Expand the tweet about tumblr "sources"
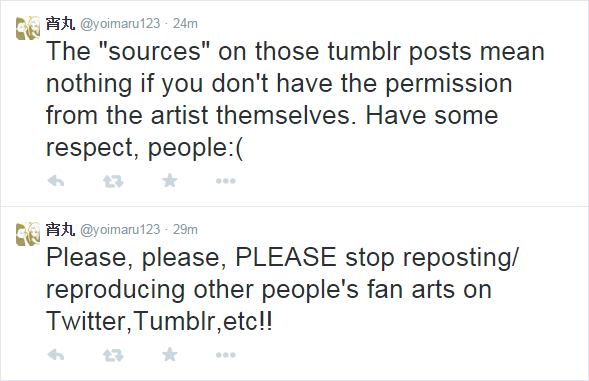Image resolution: width=589 pixels, height=381 pixels. tap(294, 103)
